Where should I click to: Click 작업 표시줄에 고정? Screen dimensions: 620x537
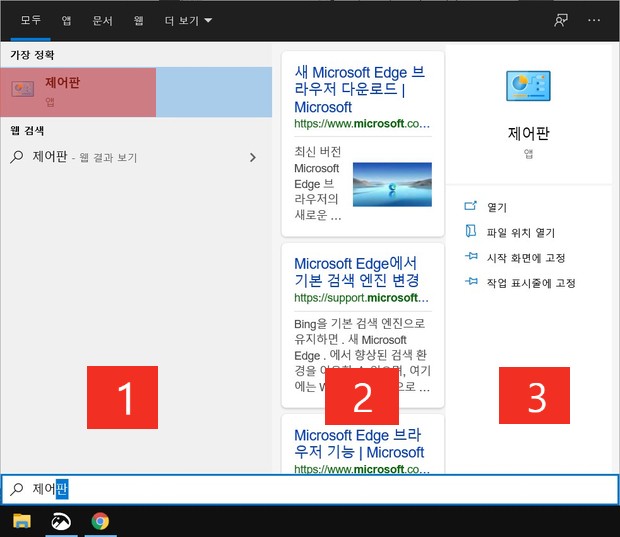click(531, 283)
